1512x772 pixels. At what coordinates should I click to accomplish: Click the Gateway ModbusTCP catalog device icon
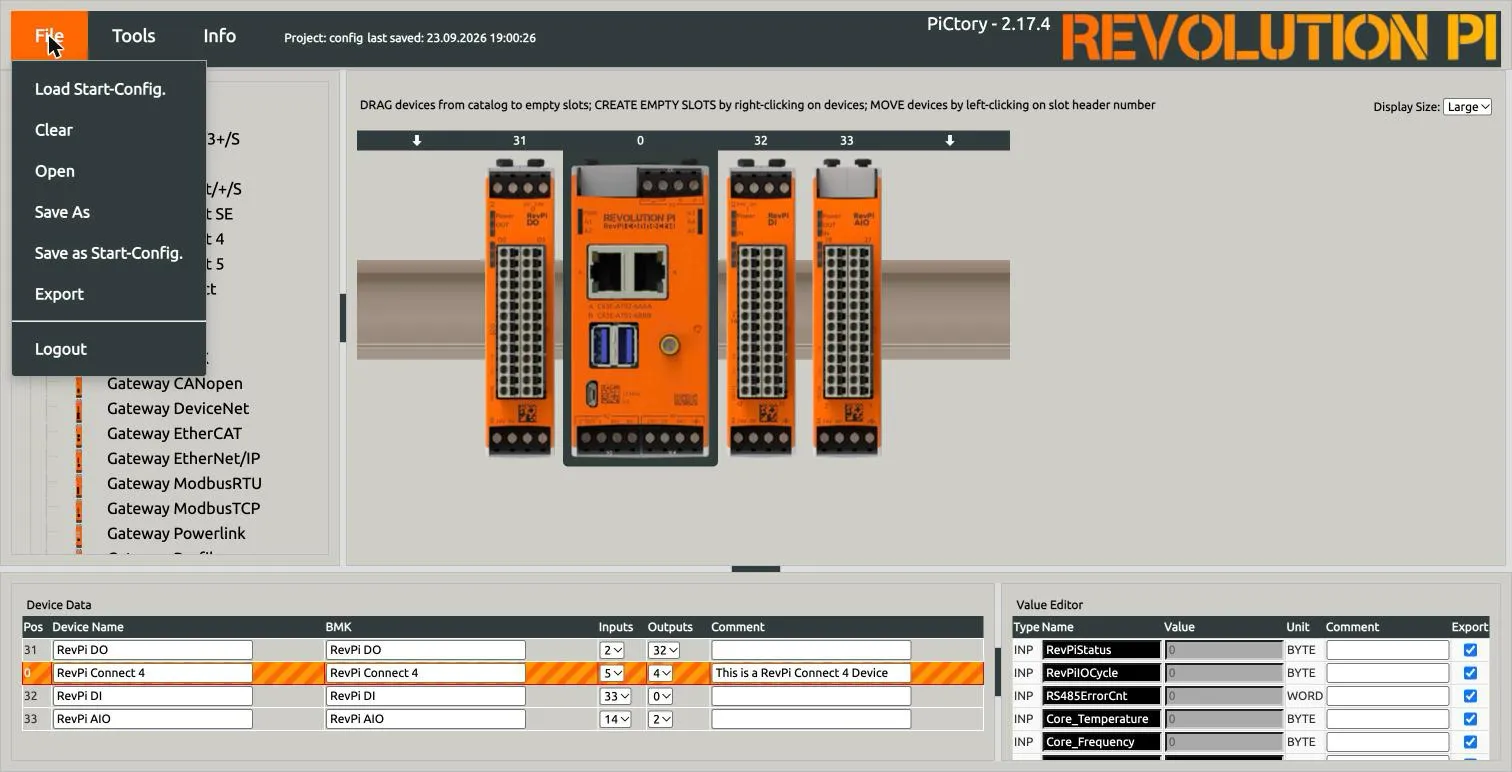tap(79, 509)
